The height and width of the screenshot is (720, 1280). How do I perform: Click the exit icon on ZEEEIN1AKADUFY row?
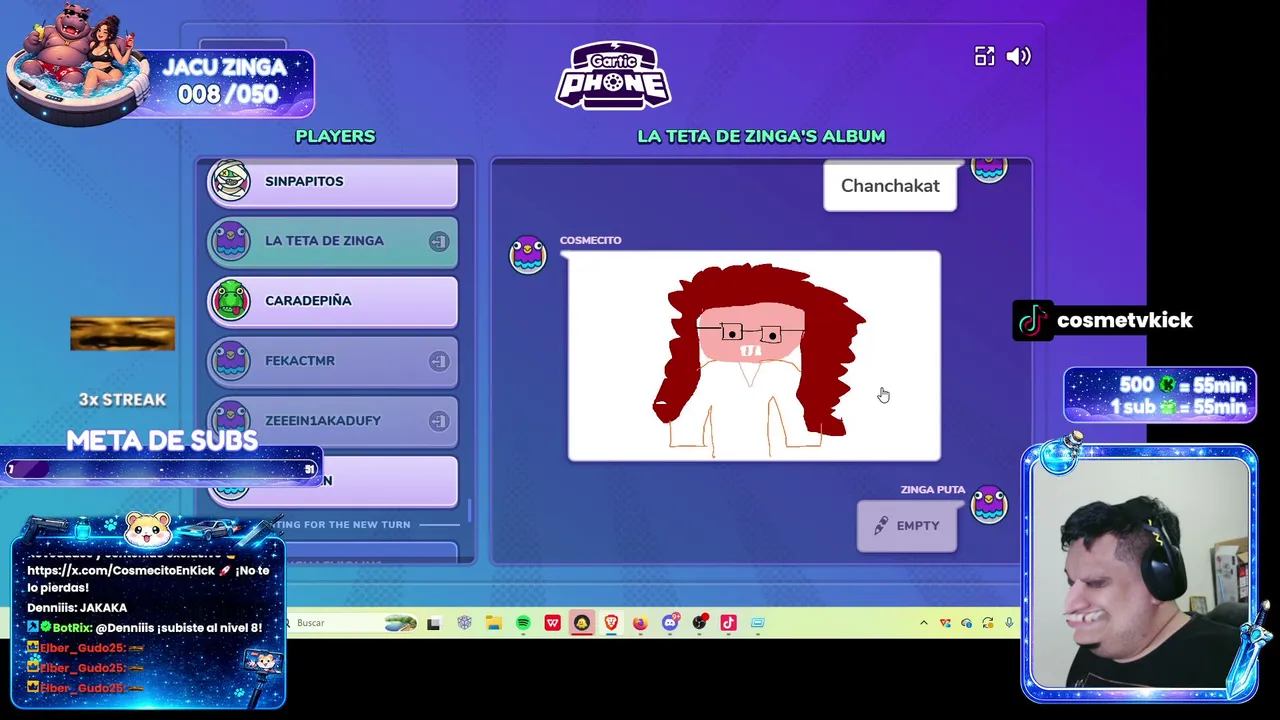pos(439,421)
